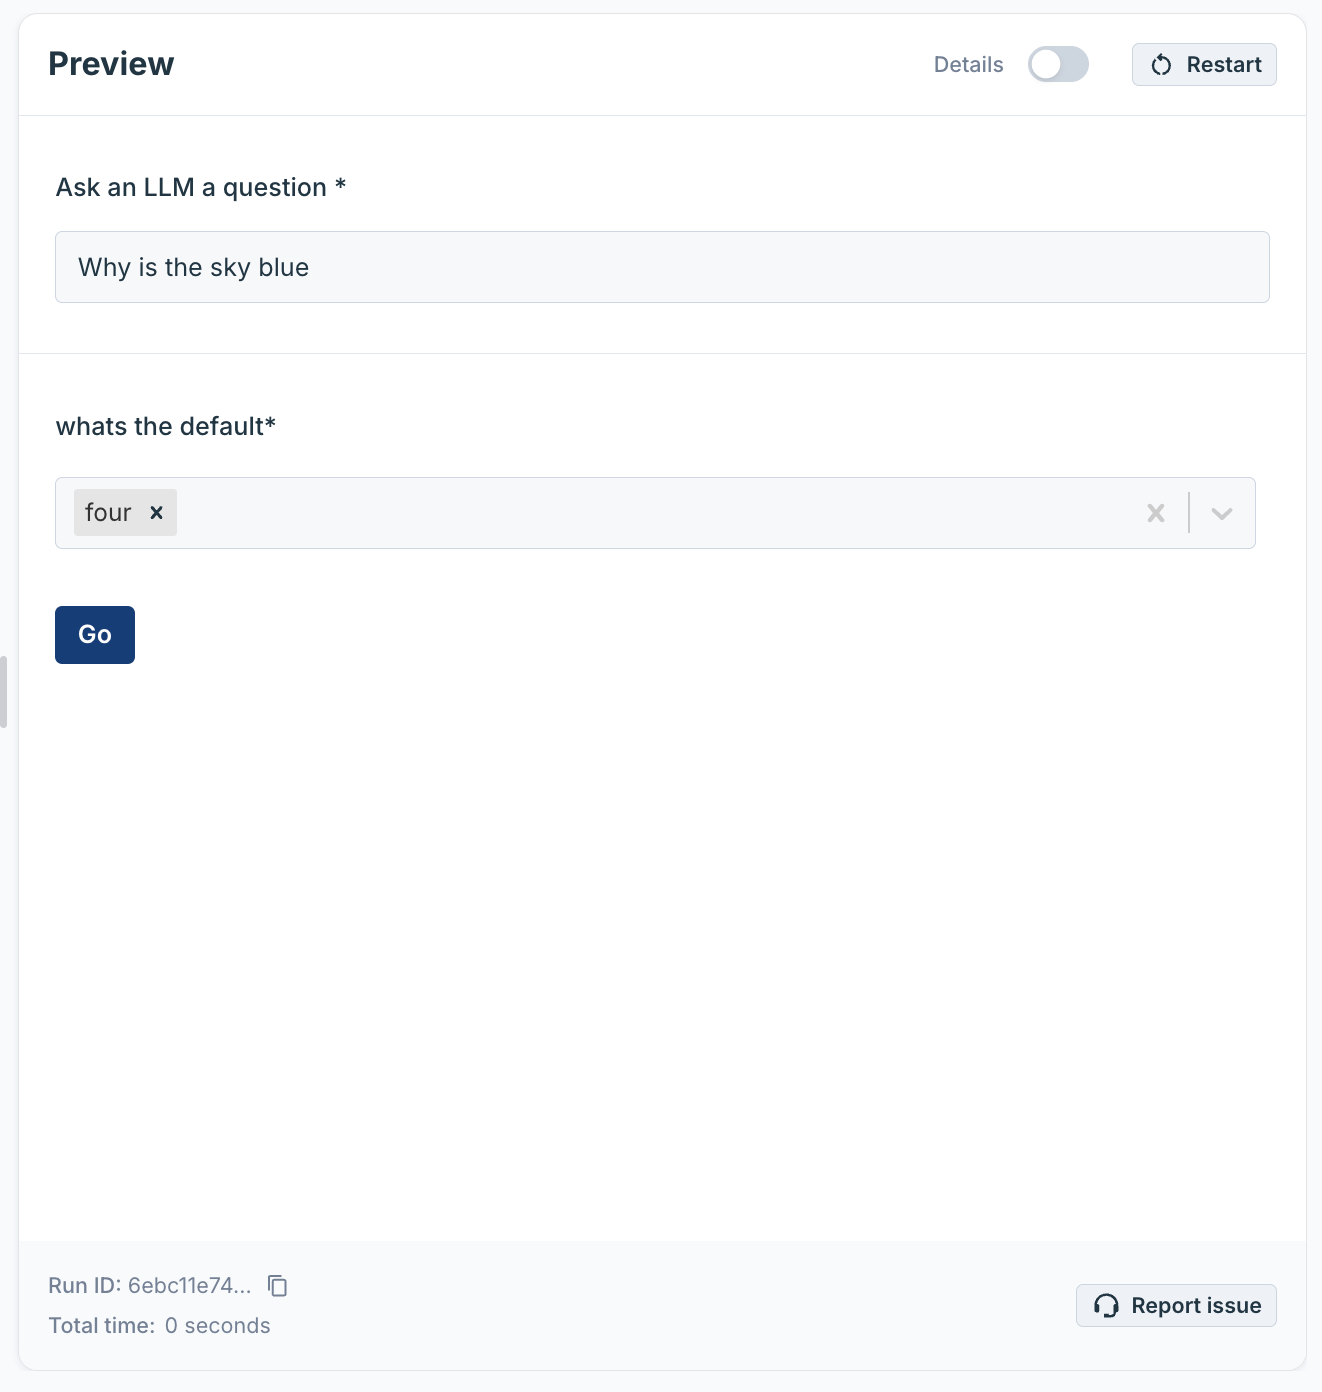The height and width of the screenshot is (1392, 1322).
Task: Clear all selections in the default field
Action: point(1156,513)
